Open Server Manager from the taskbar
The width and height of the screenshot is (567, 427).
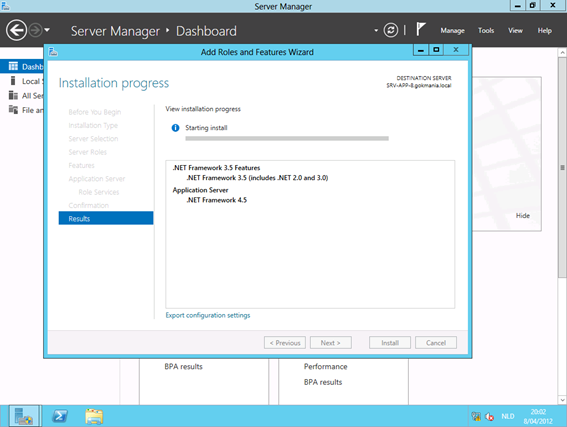tap(24, 416)
